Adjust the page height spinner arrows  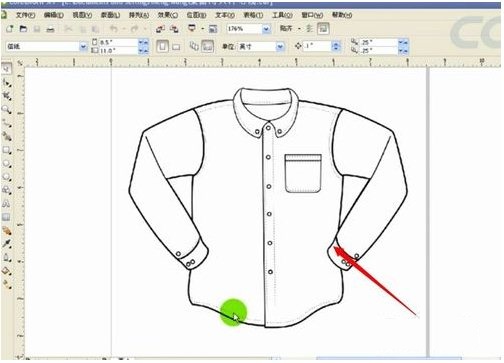click(x=143, y=51)
